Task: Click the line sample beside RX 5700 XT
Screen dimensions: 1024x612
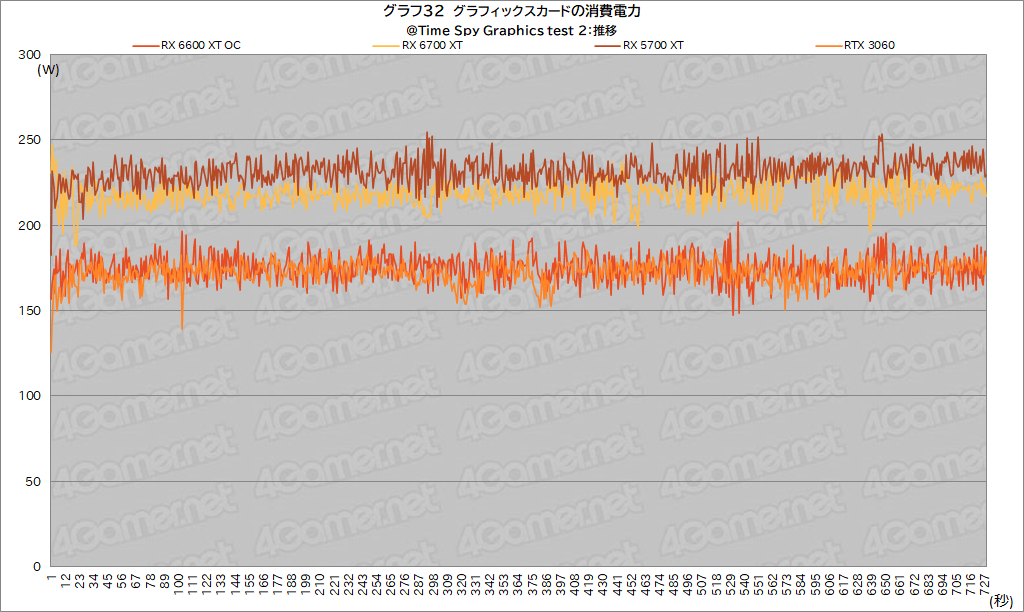Action: 607,46
